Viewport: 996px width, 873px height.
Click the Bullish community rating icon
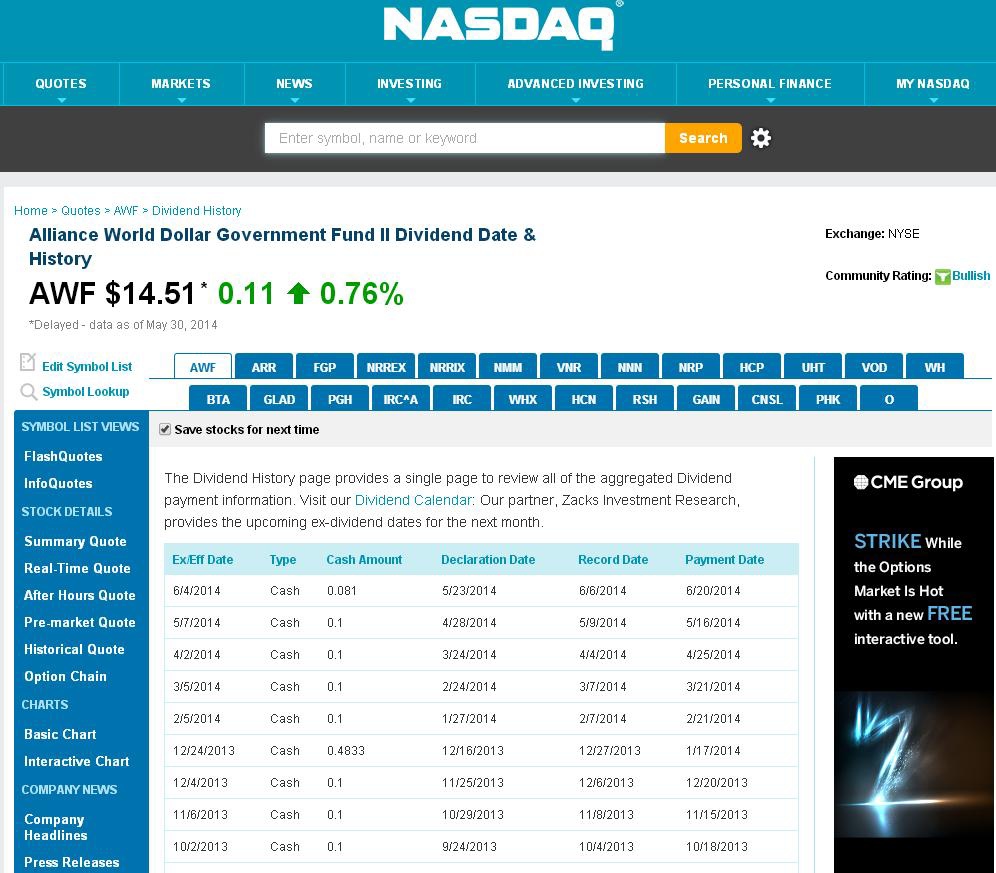[x=943, y=276]
